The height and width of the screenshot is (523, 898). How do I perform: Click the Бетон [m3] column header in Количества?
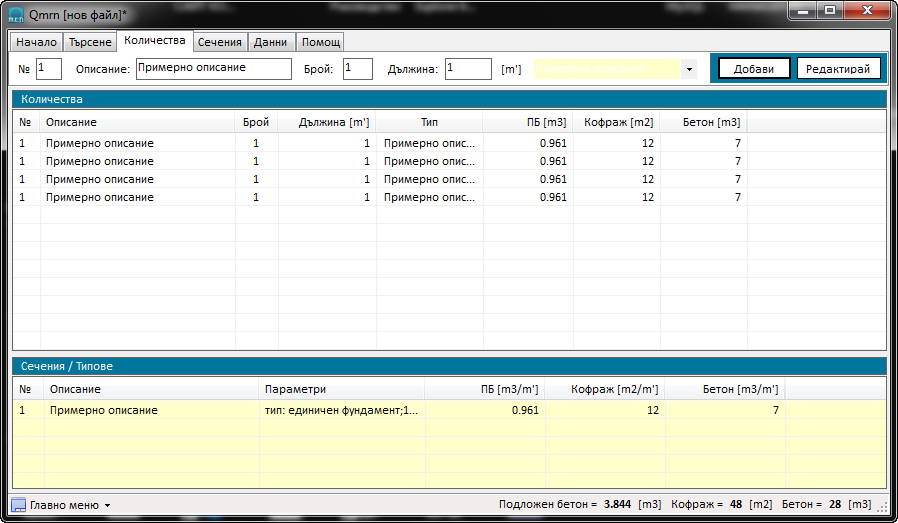(704, 122)
